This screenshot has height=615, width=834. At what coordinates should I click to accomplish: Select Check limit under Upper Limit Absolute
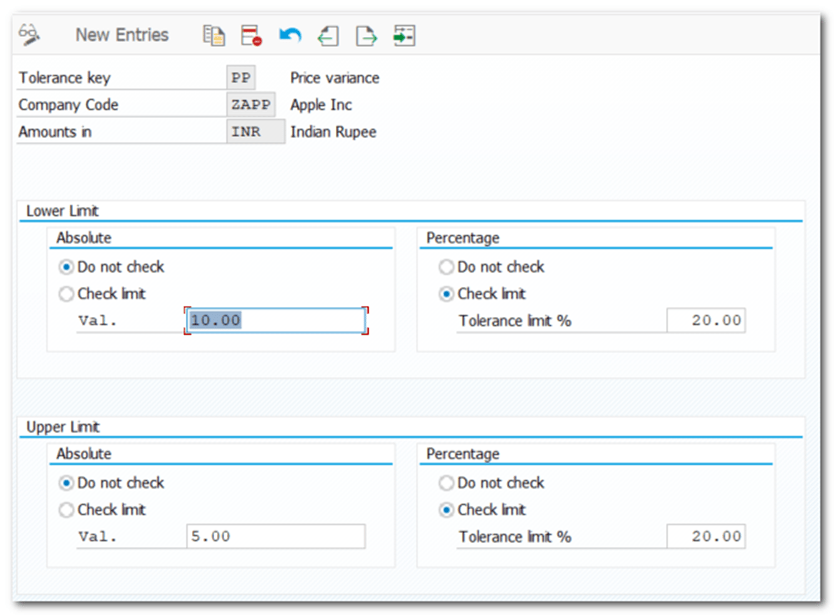point(67,510)
